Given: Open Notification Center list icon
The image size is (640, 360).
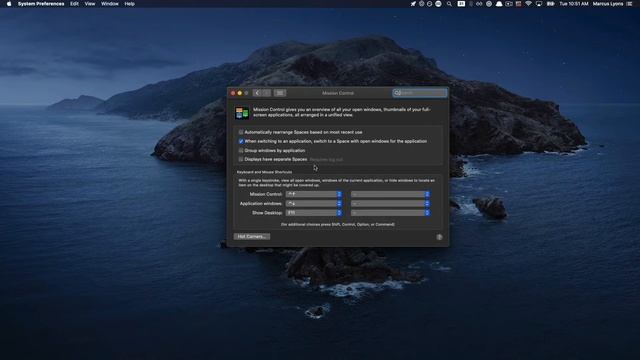Looking at the screenshot, I should point(629,4).
